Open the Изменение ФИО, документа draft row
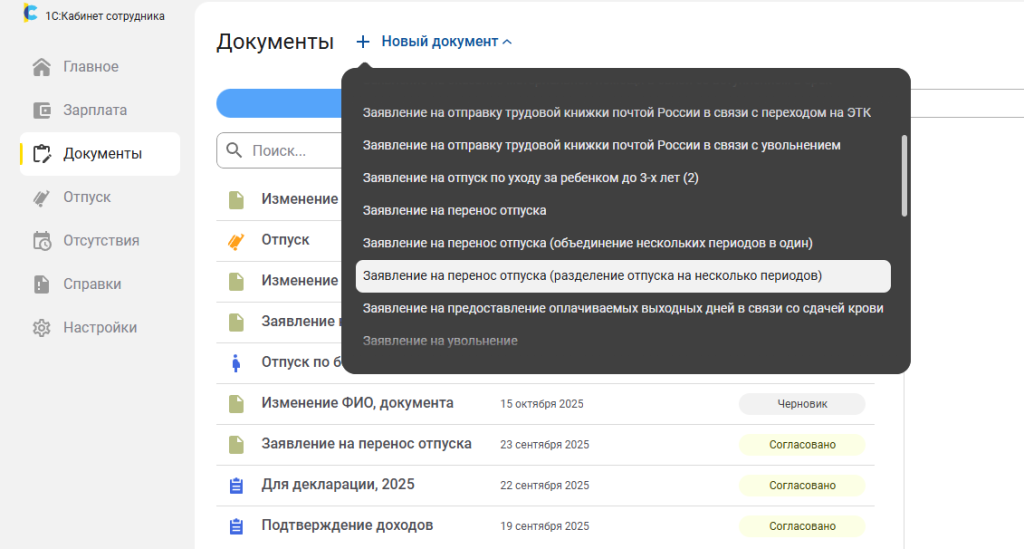Screen dimensions: 1024x549 357,403
